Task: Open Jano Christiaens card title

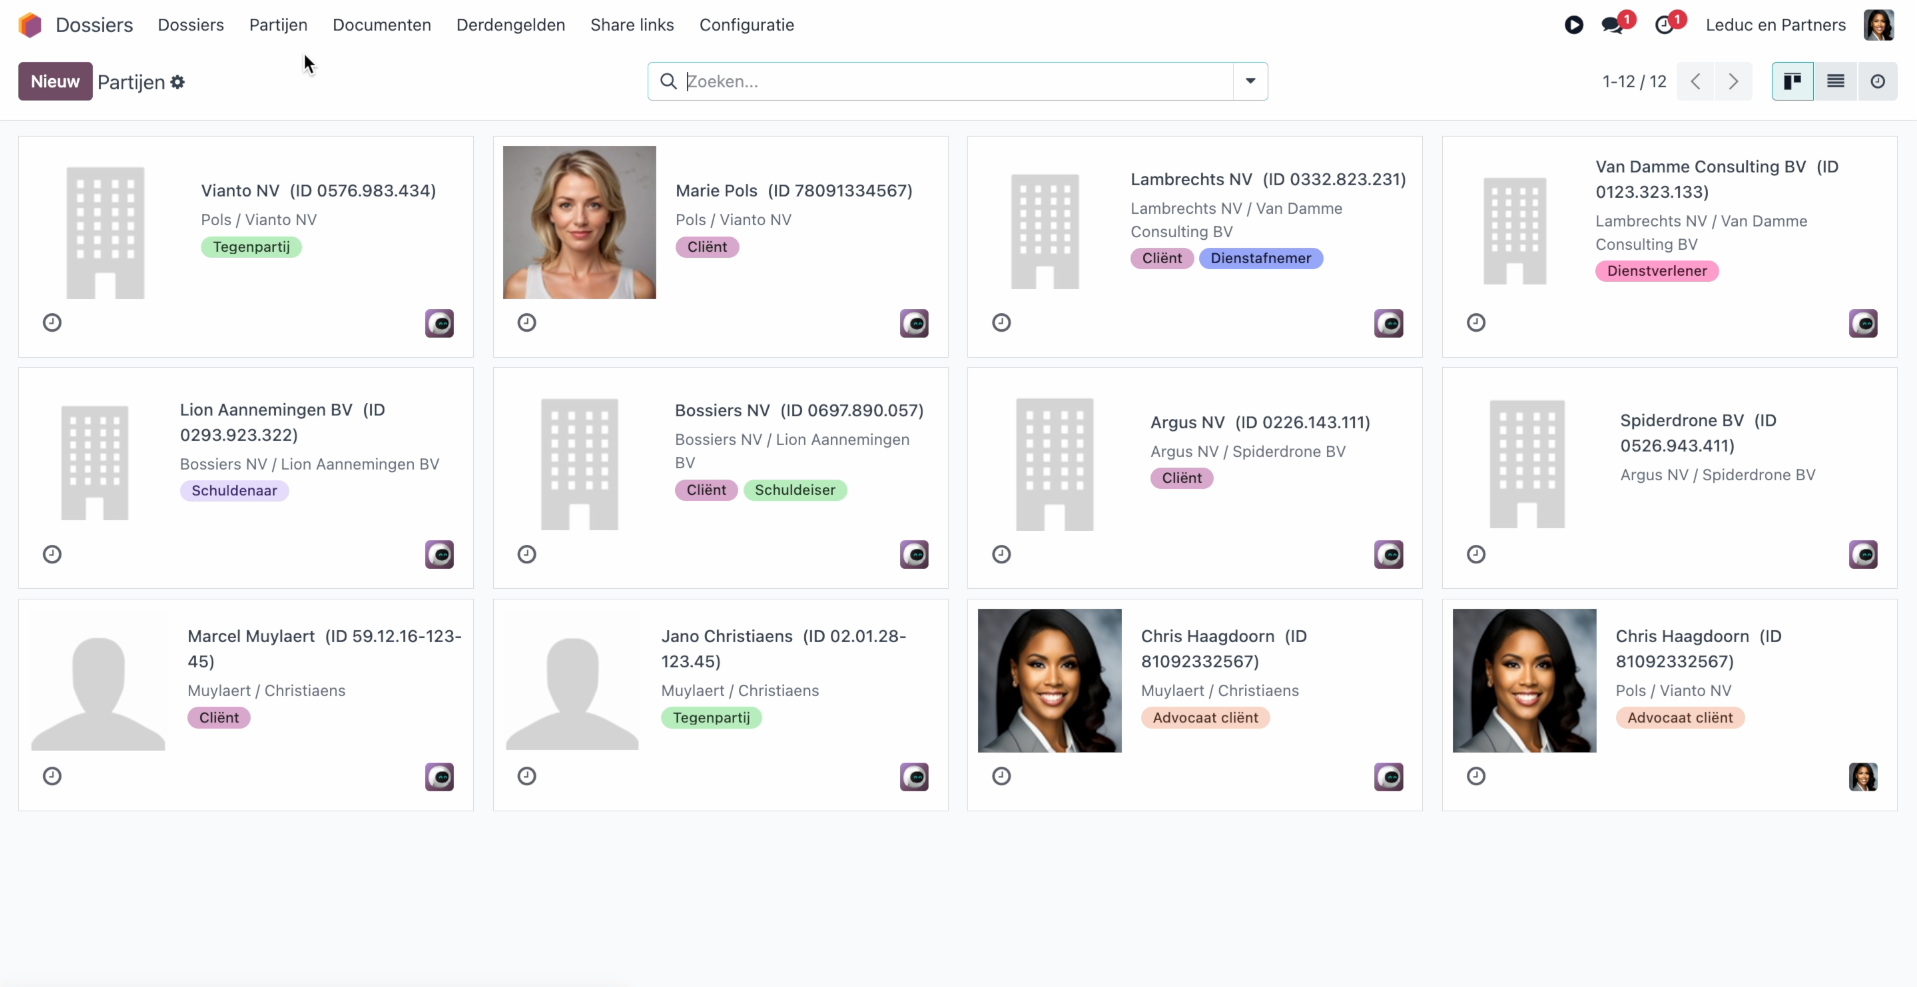Action: (x=783, y=648)
